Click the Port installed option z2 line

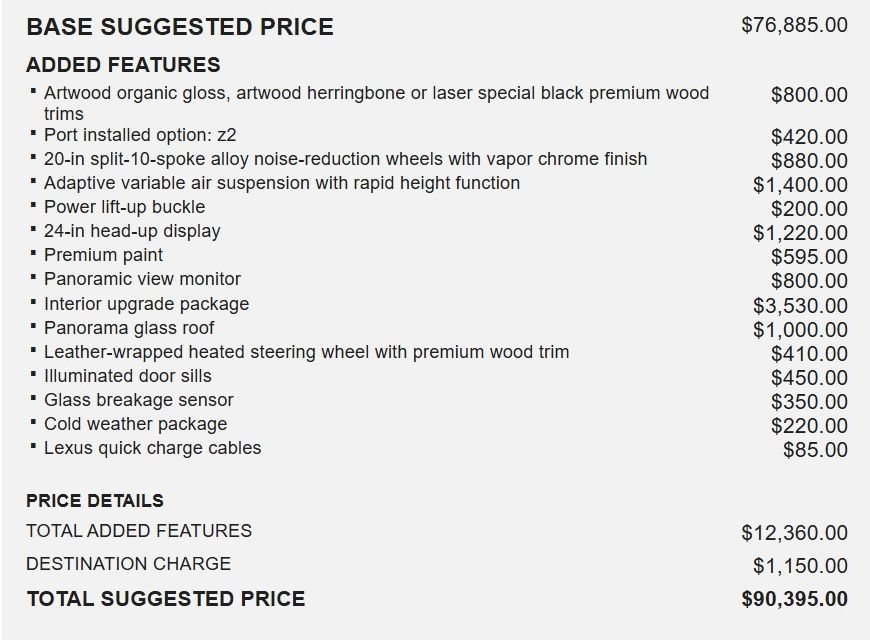coord(140,135)
